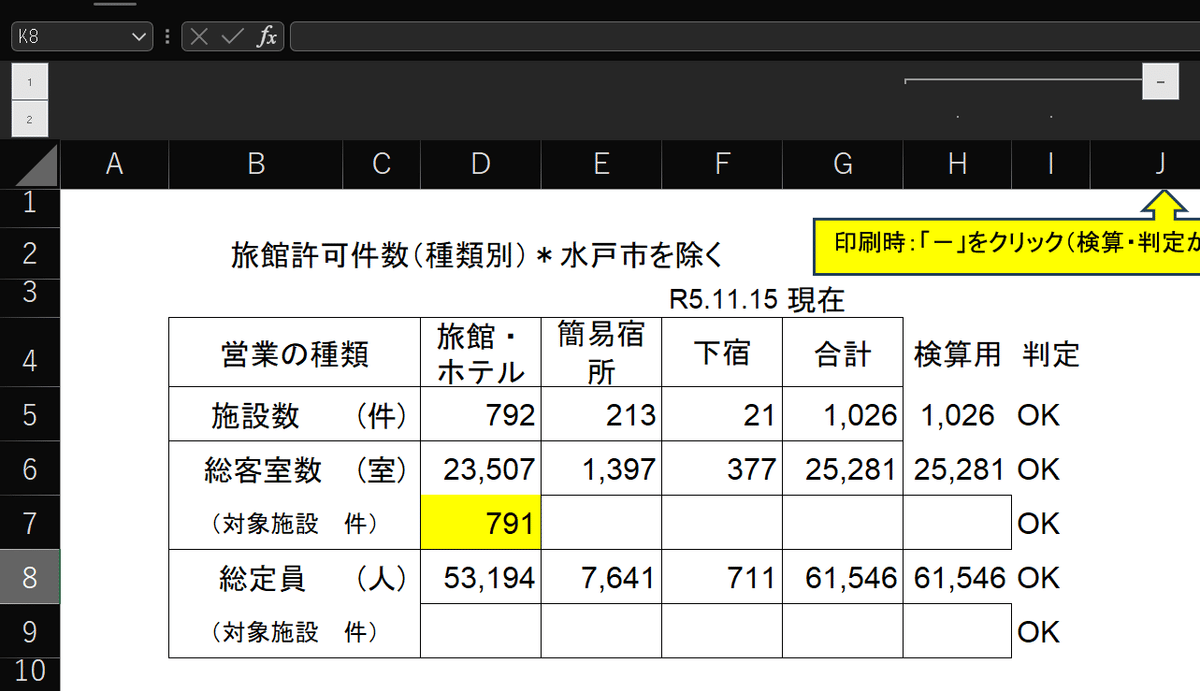
Task: Select the 下宿 header cell
Action: (x=722, y=353)
